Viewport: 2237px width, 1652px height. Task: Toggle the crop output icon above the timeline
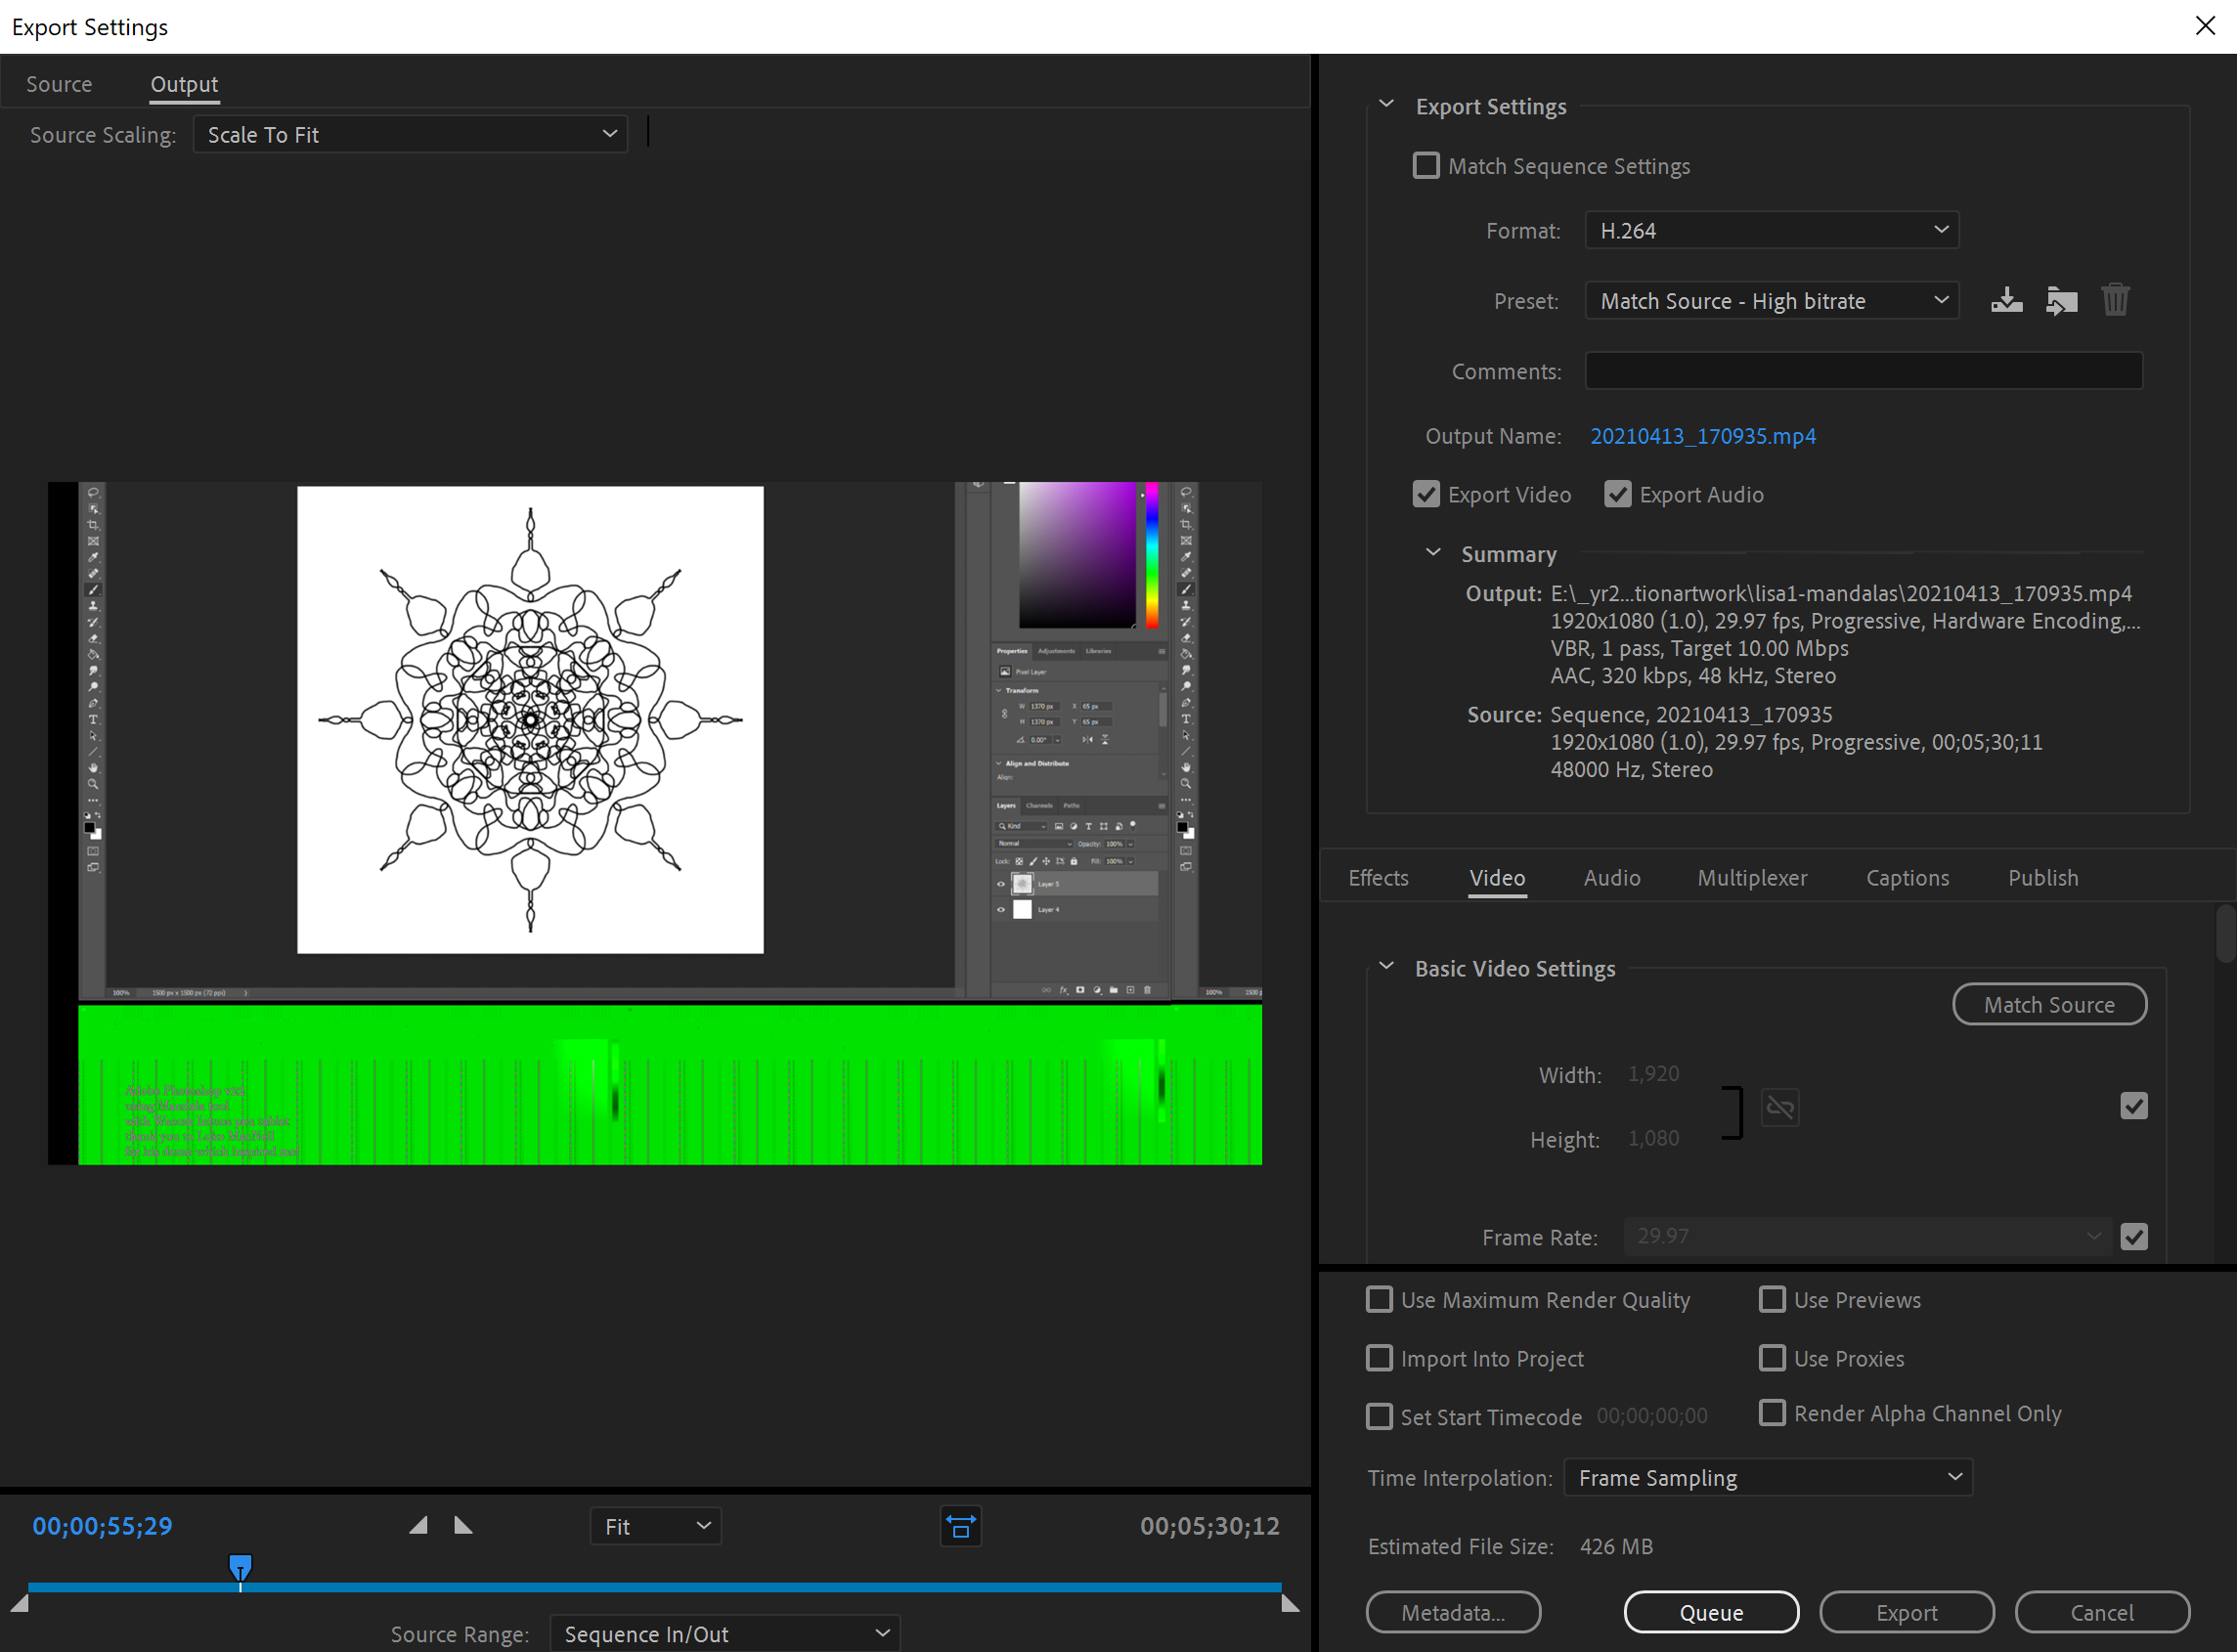(x=960, y=1526)
